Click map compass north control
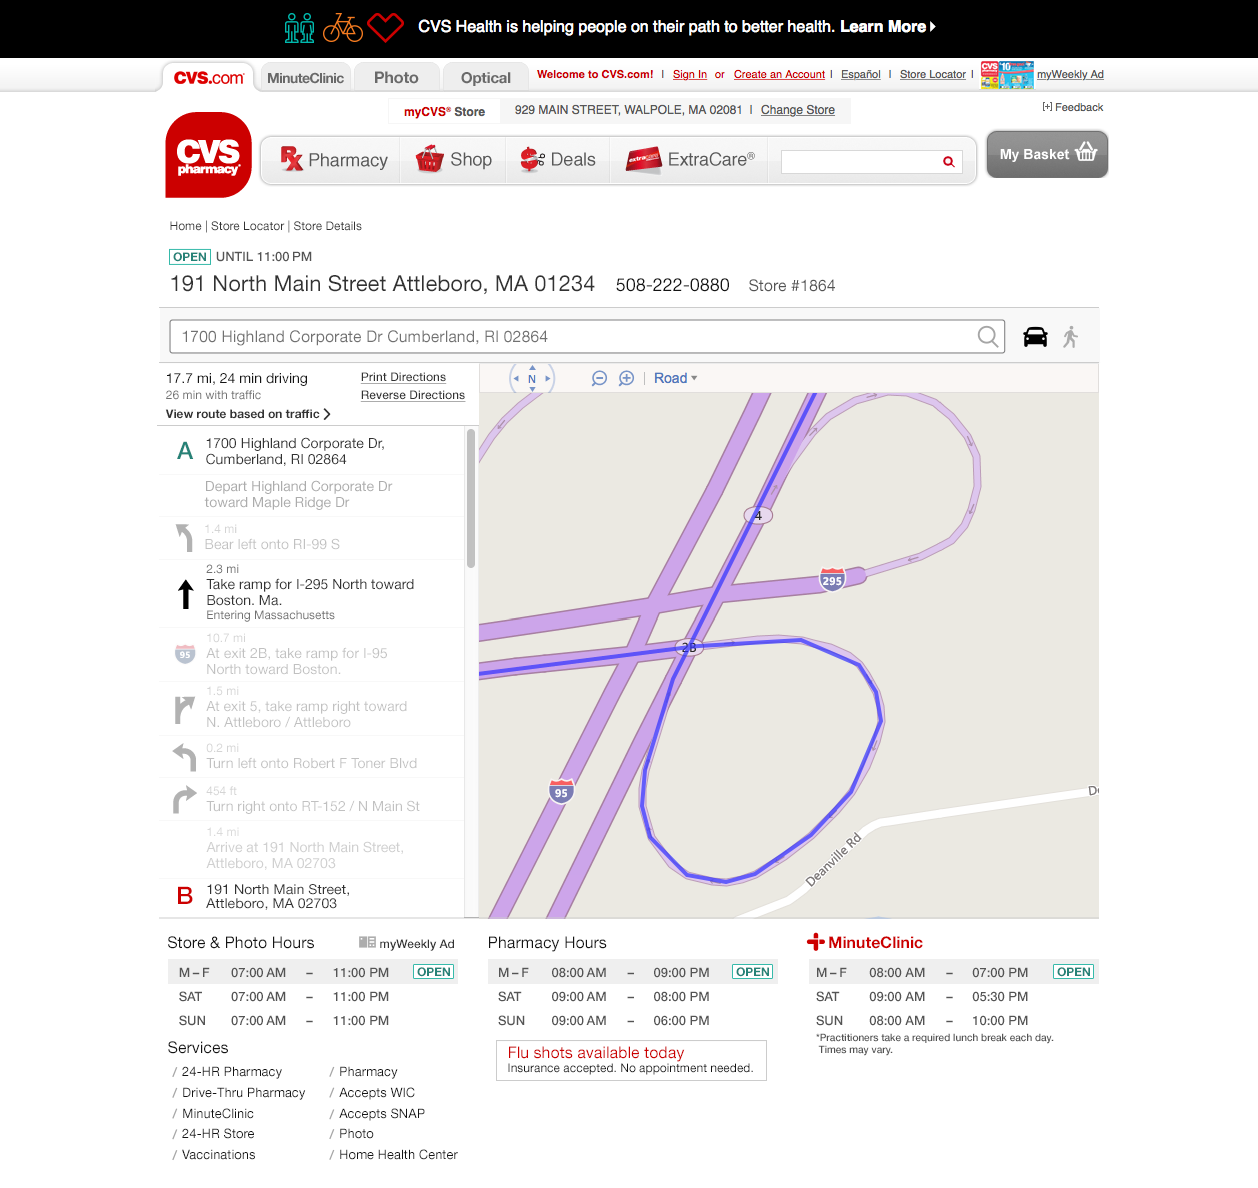 (x=532, y=378)
